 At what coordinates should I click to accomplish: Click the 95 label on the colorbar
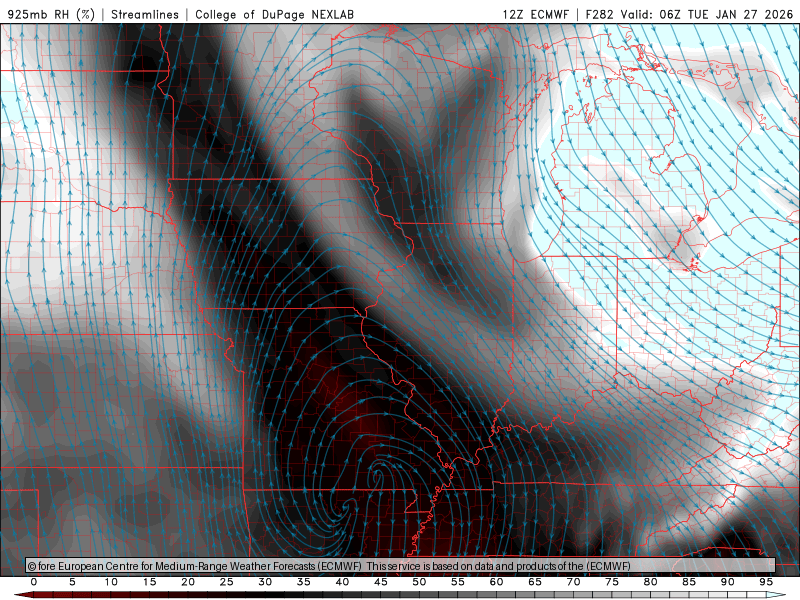(x=766, y=582)
